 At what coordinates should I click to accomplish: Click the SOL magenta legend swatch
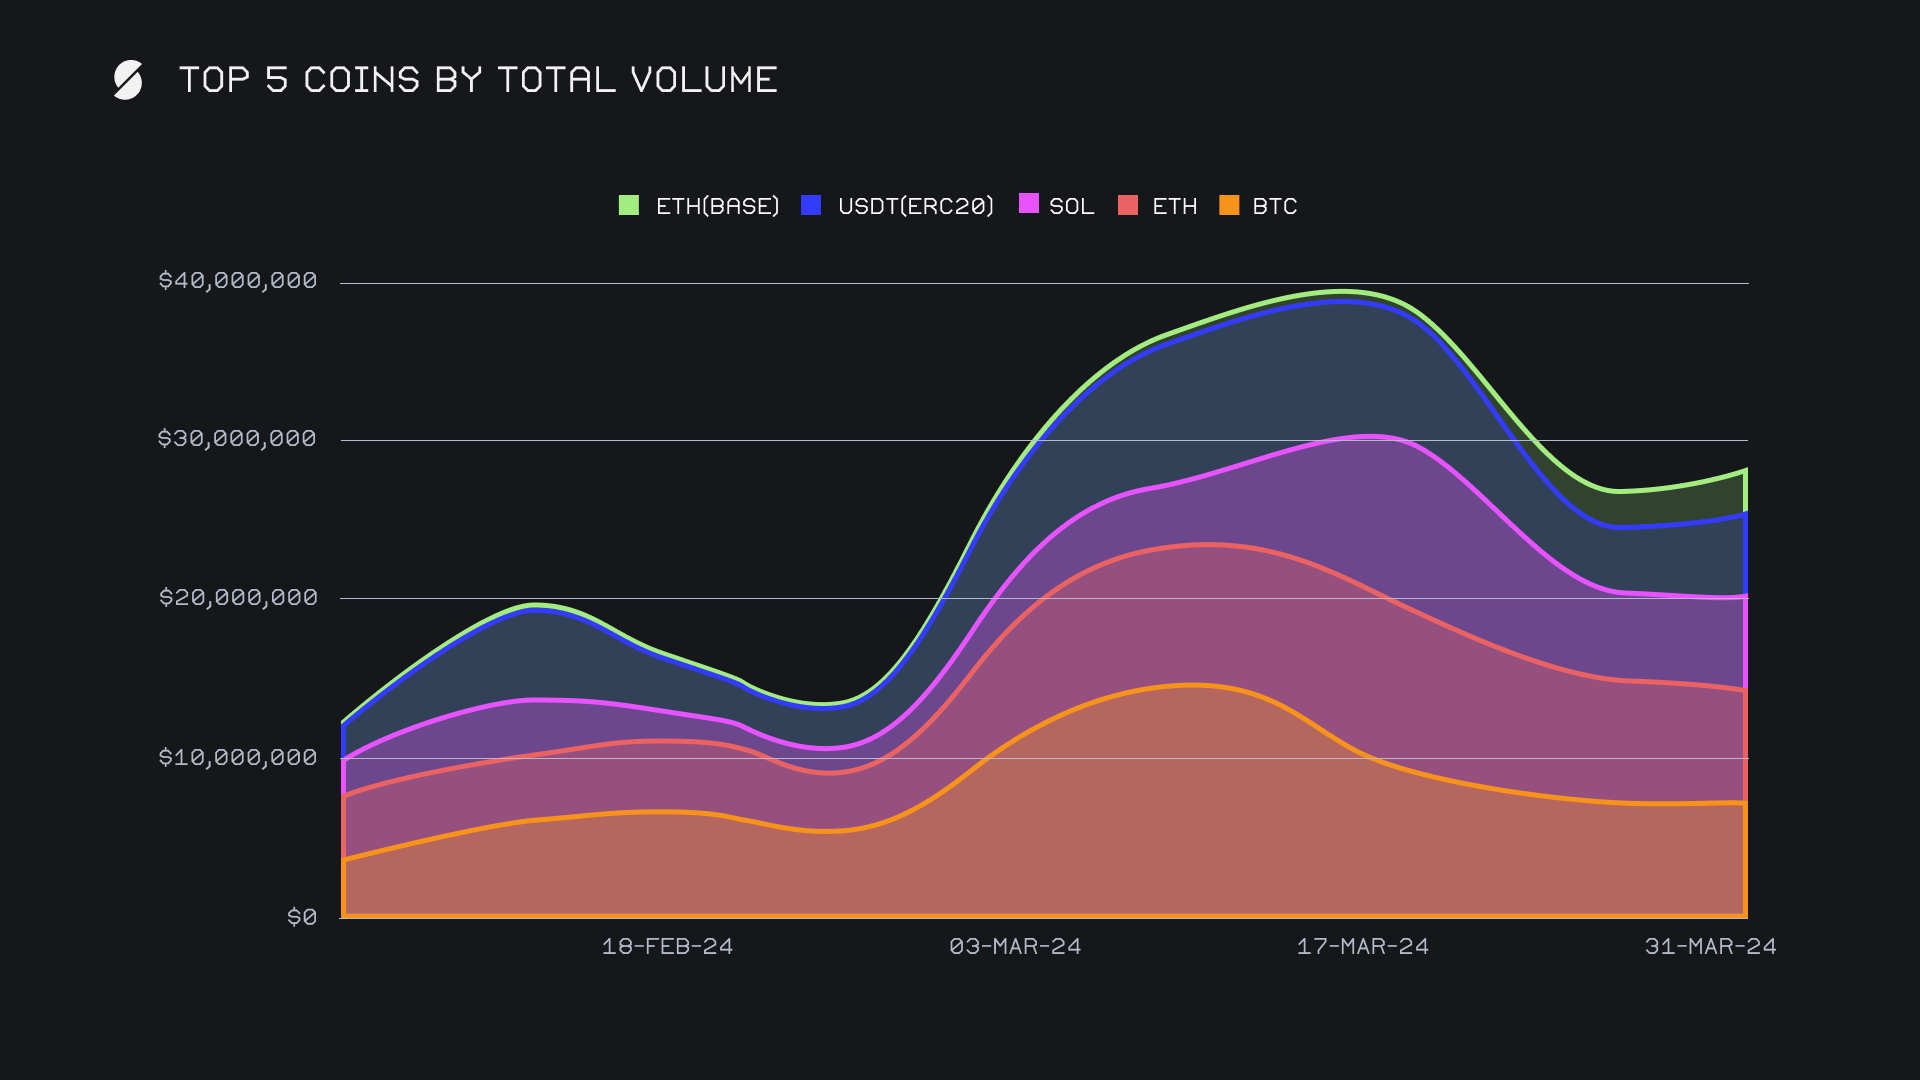1028,204
